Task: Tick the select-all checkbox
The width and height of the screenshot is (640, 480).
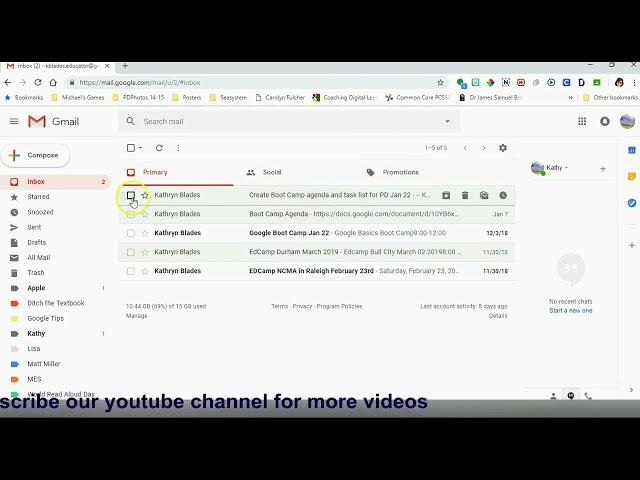Action: [x=131, y=148]
